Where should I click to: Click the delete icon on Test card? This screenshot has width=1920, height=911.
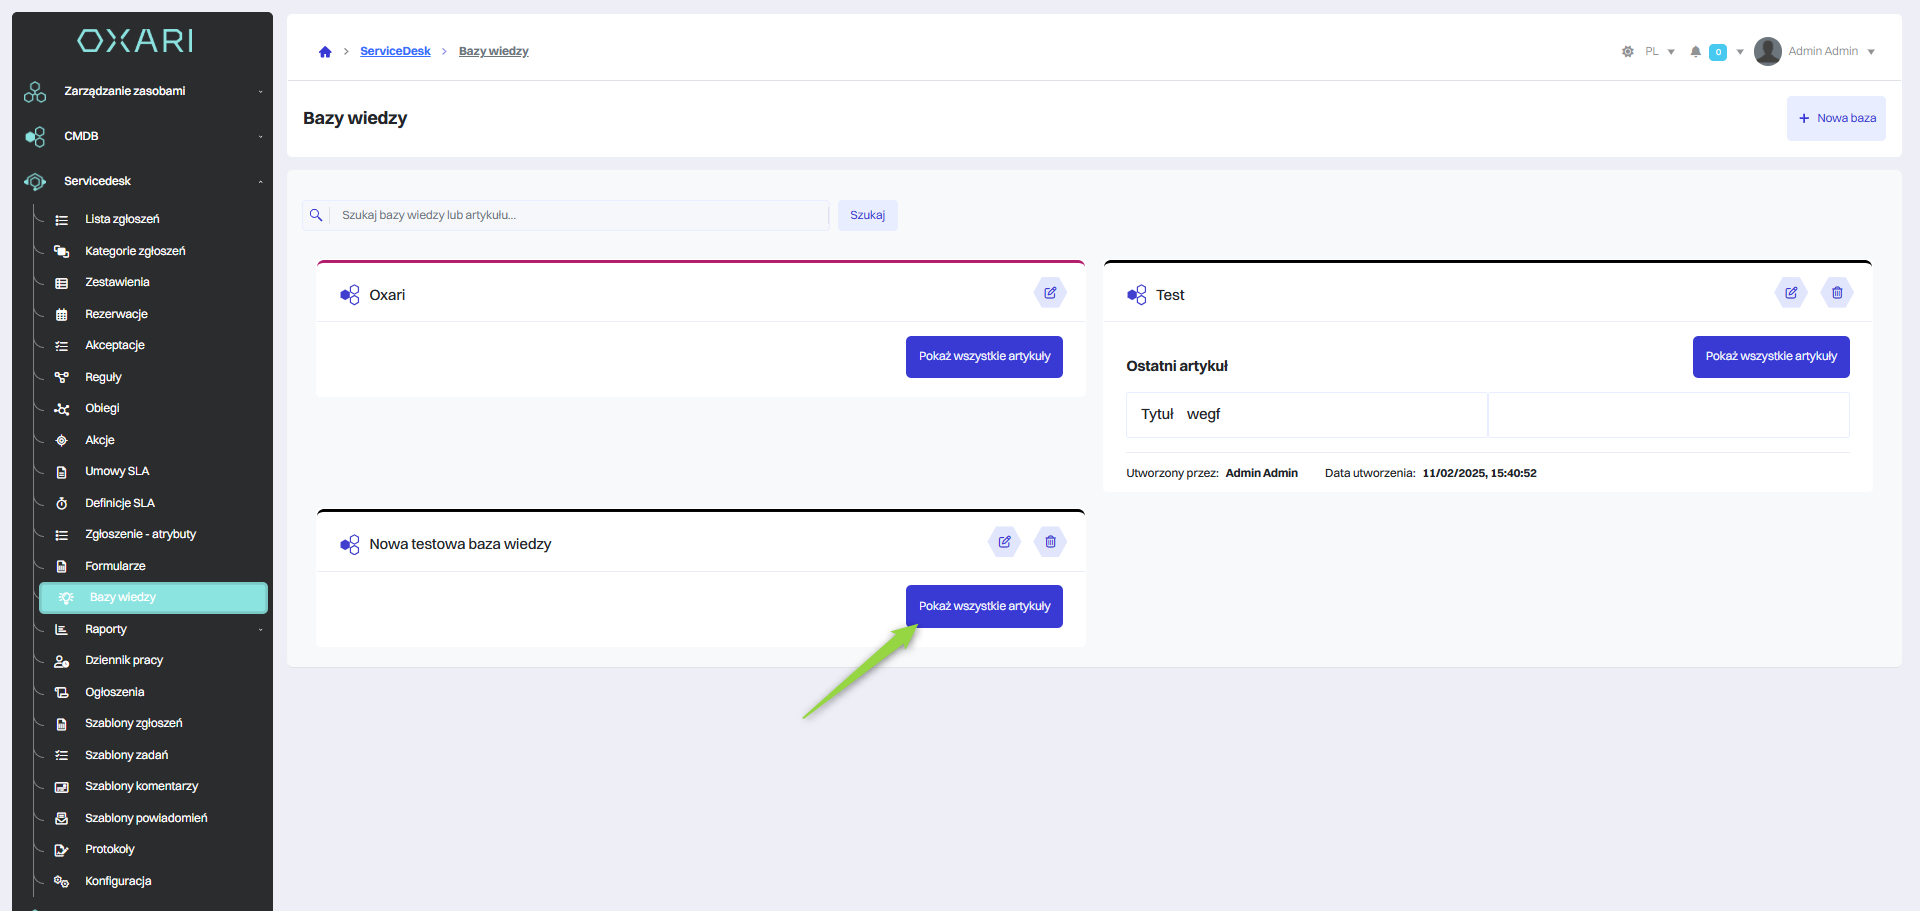(x=1837, y=293)
